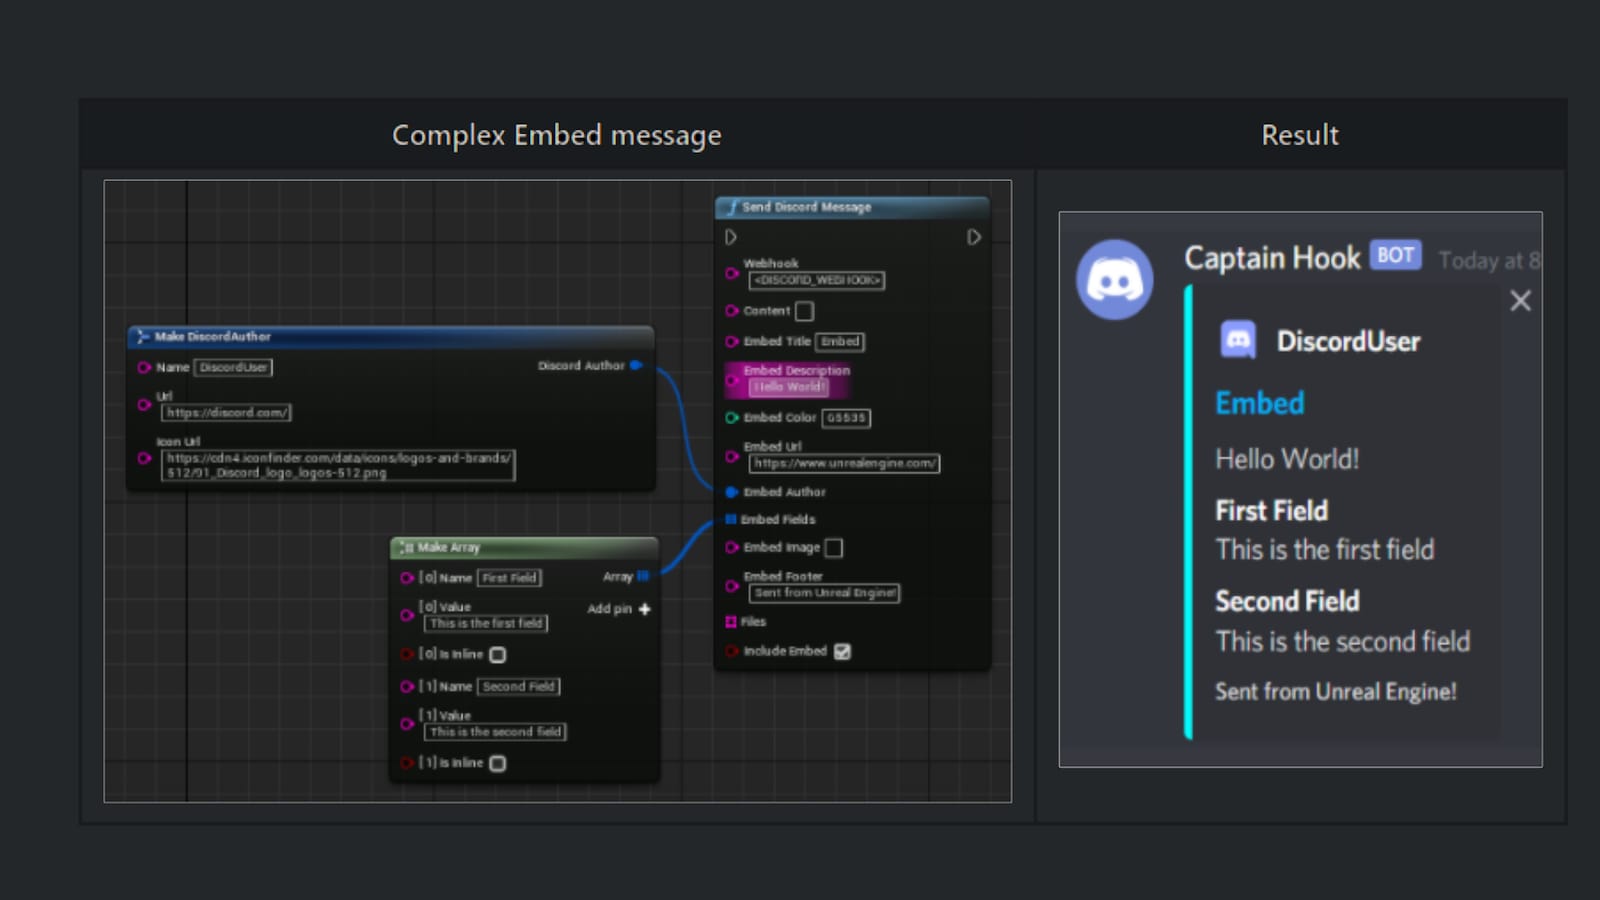
Task: Click the Array output pin on Make Array
Action: pyautogui.click(x=641, y=576)
